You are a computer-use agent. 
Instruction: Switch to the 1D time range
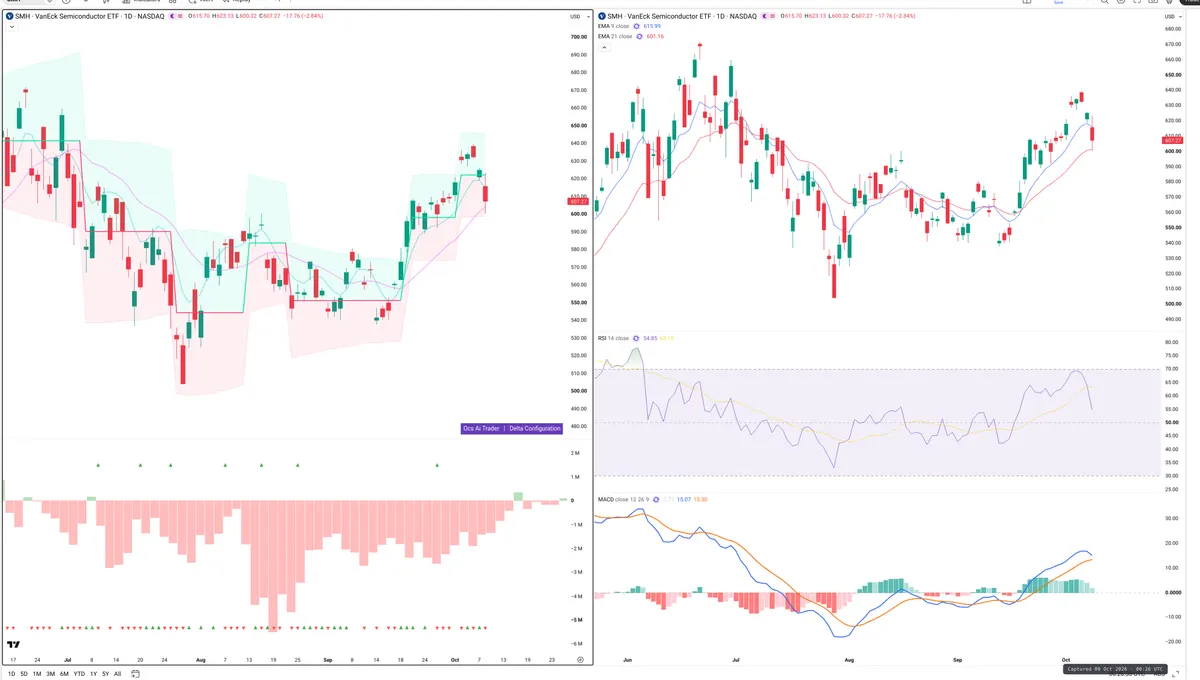(x=11, y=674)
